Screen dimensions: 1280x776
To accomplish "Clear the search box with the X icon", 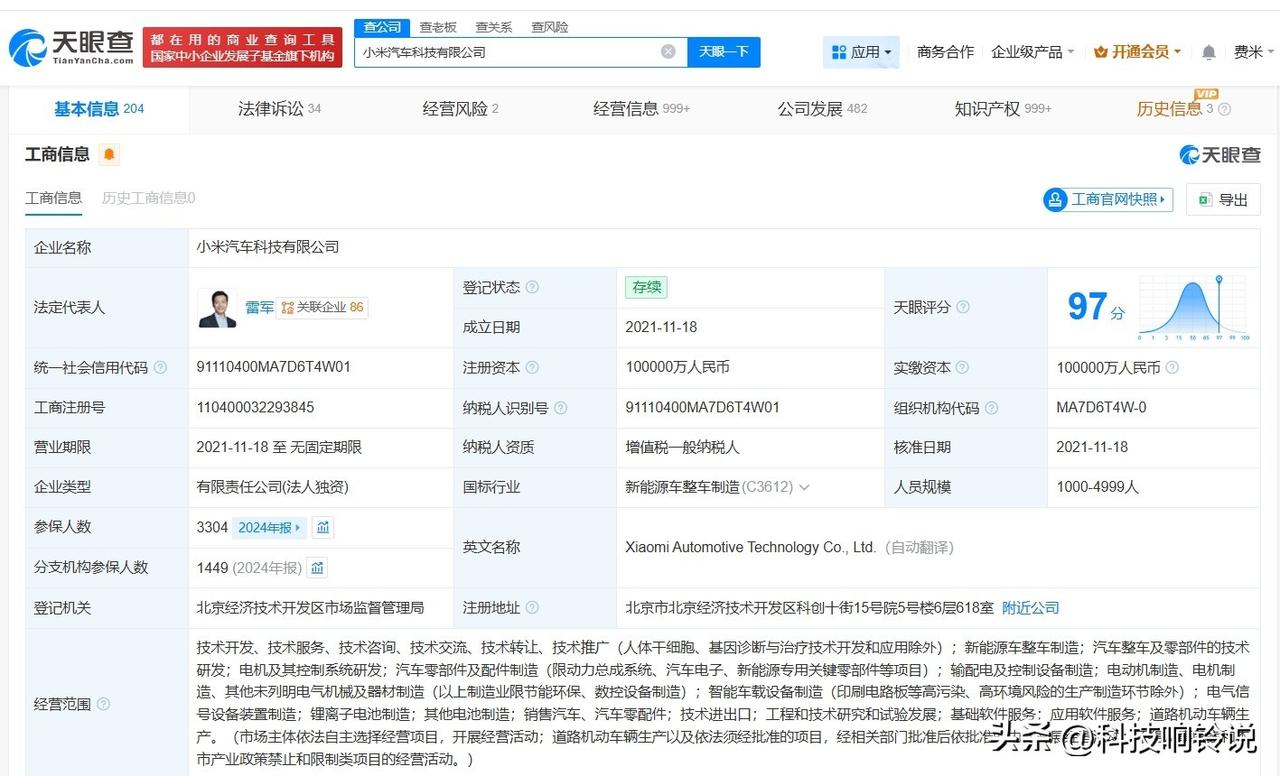I will tap(668, 52).
